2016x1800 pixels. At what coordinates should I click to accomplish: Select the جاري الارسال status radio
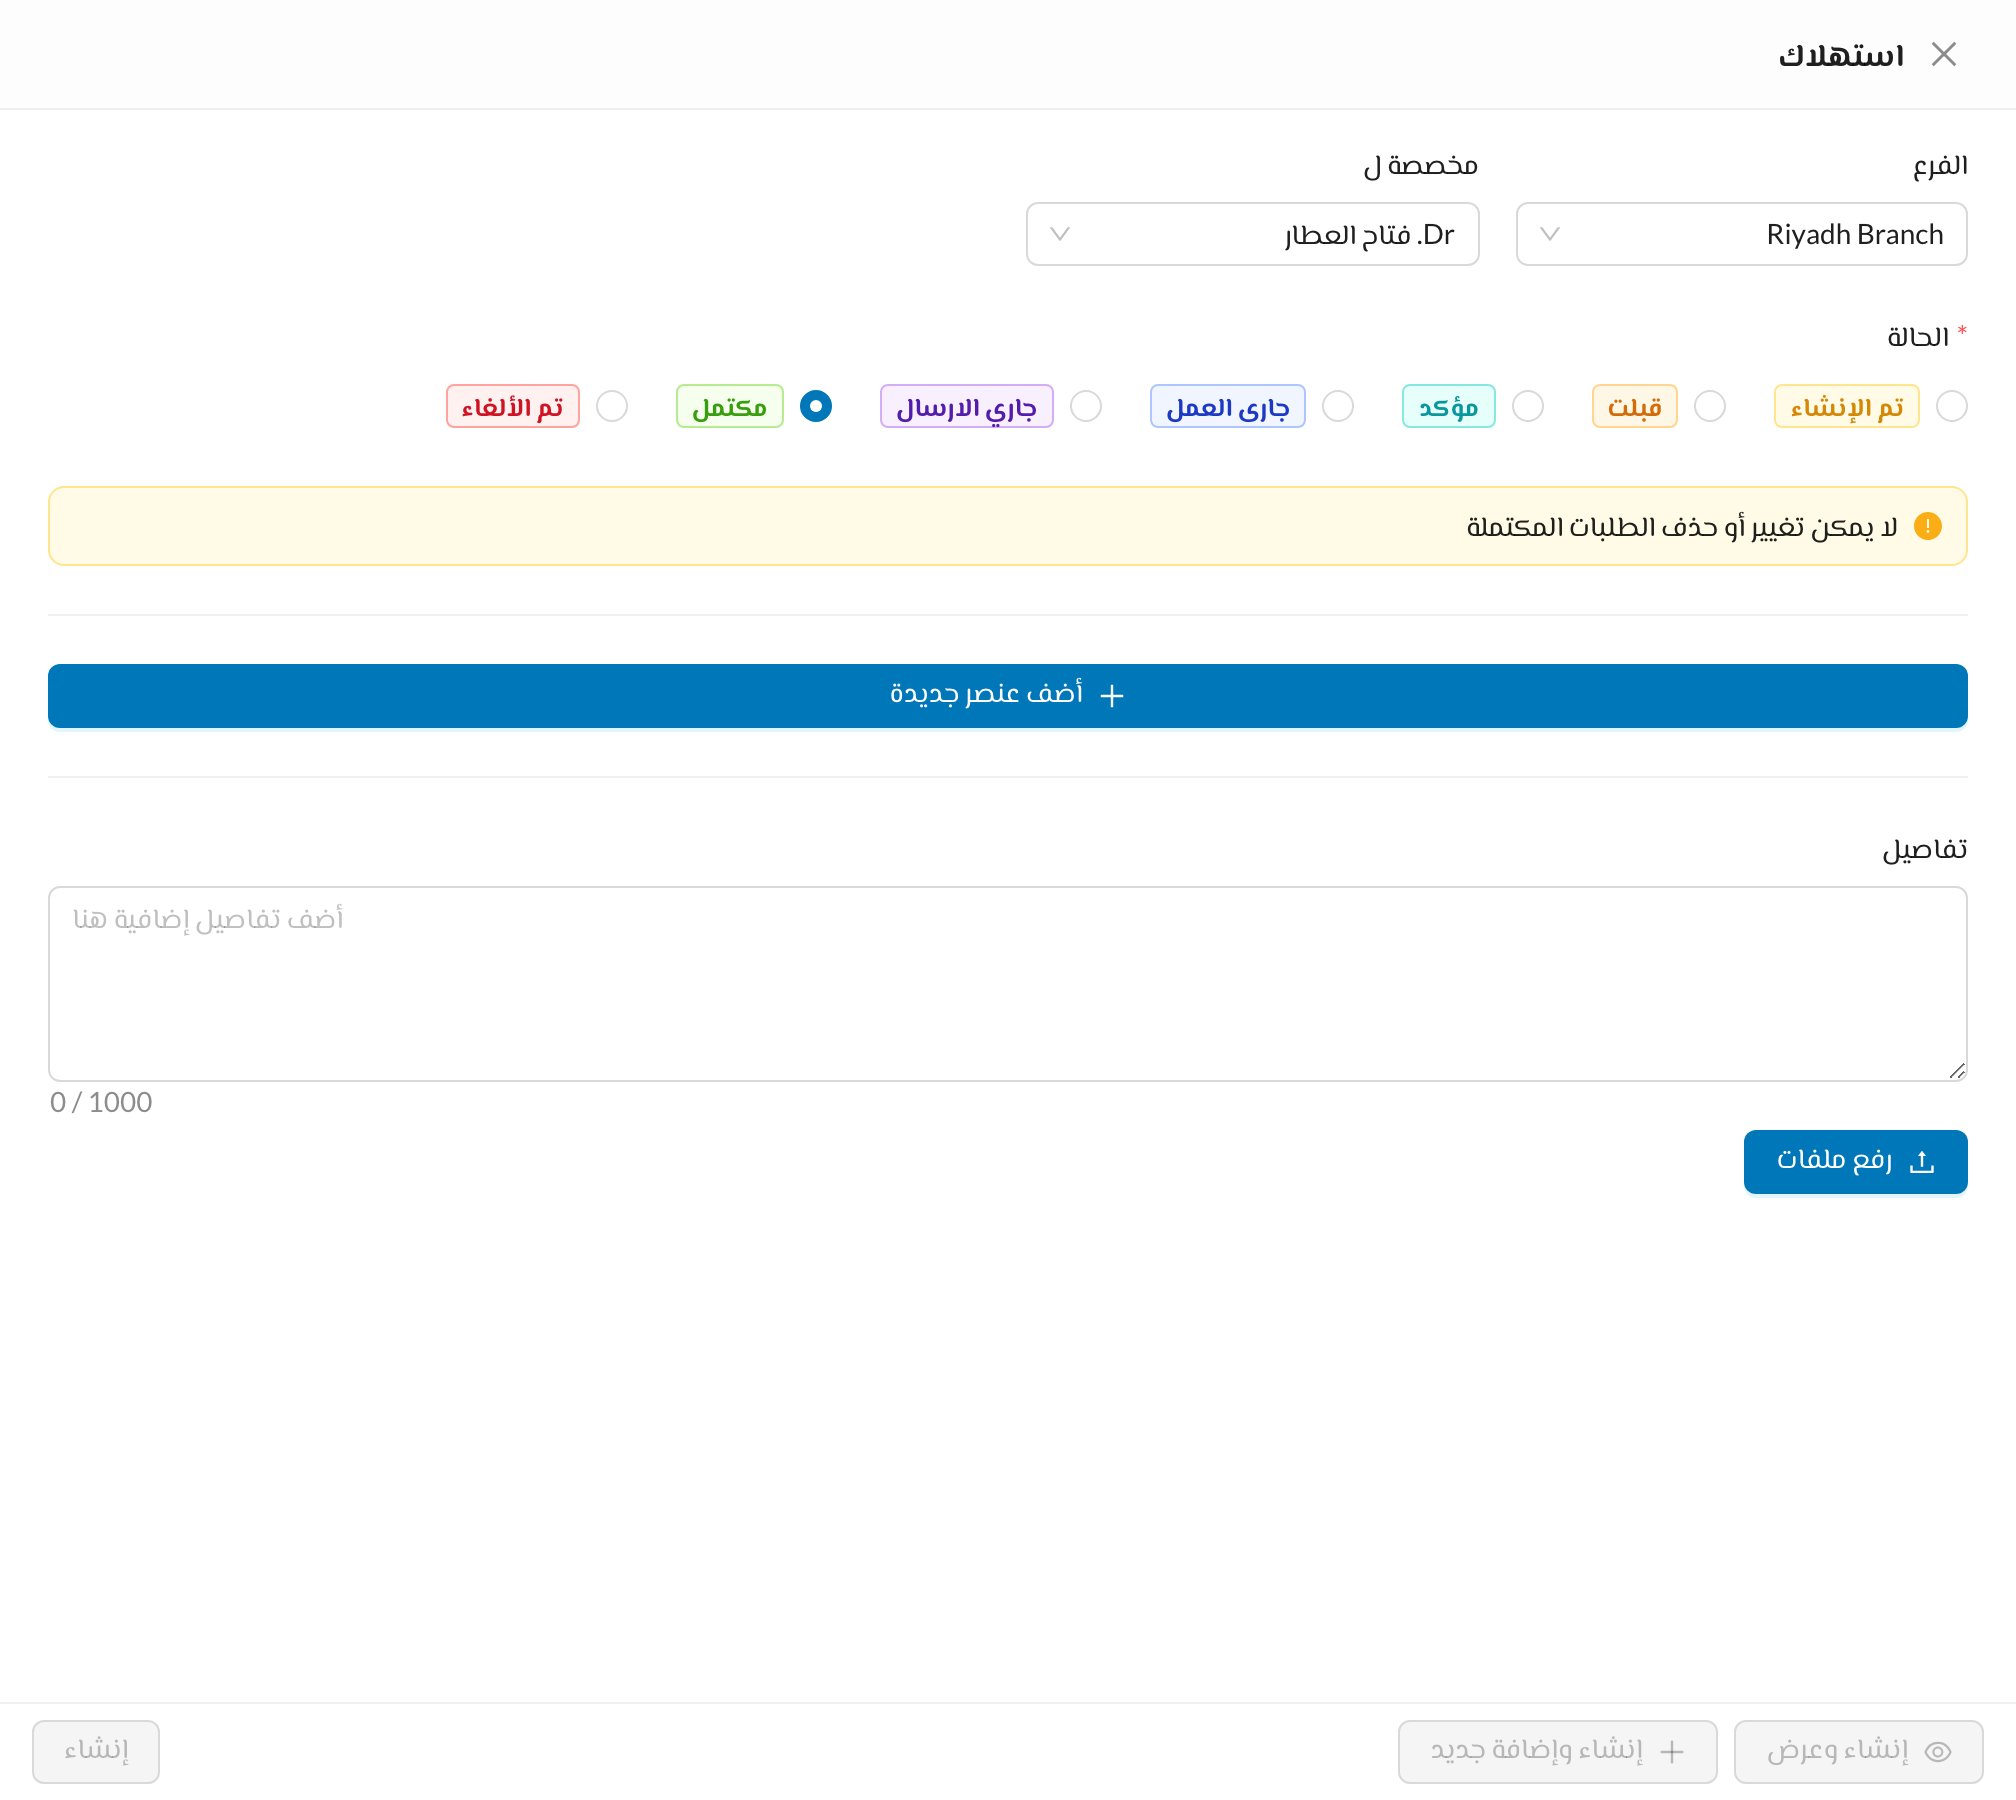point(1085,406)
